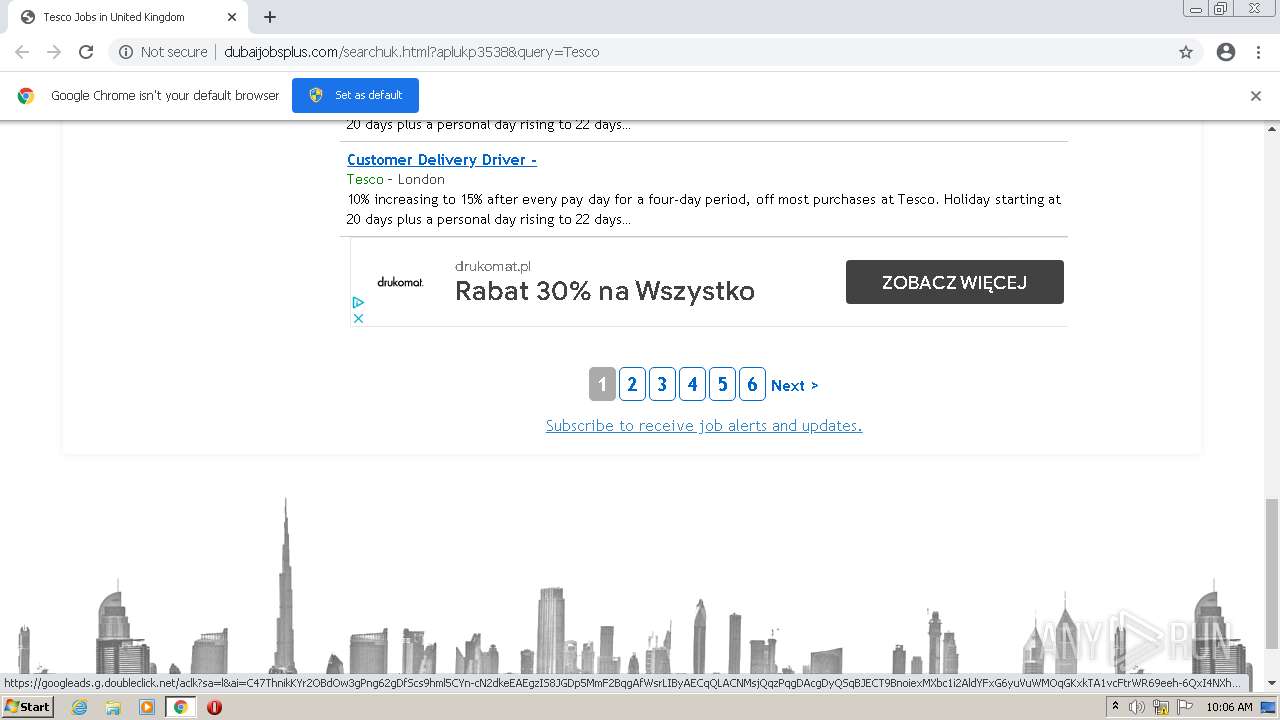1280x720 pixels.
Task: Click page scrollbar up arrow
Action: 1272,128
